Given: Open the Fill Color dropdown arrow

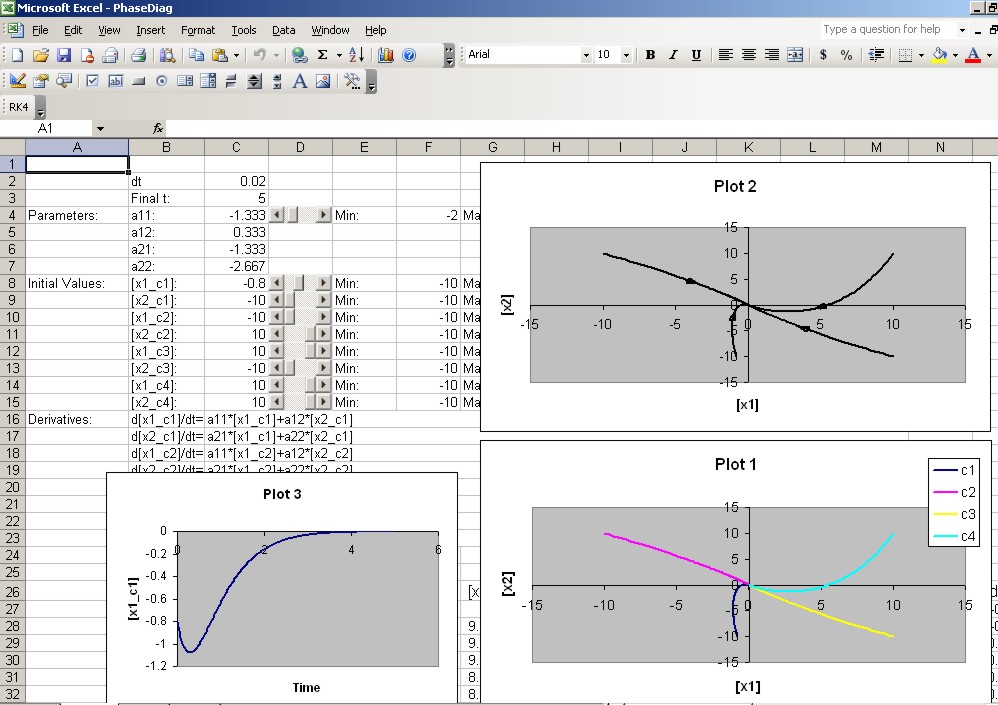Looking at the screenshot, I should click(x=955, y=55).
